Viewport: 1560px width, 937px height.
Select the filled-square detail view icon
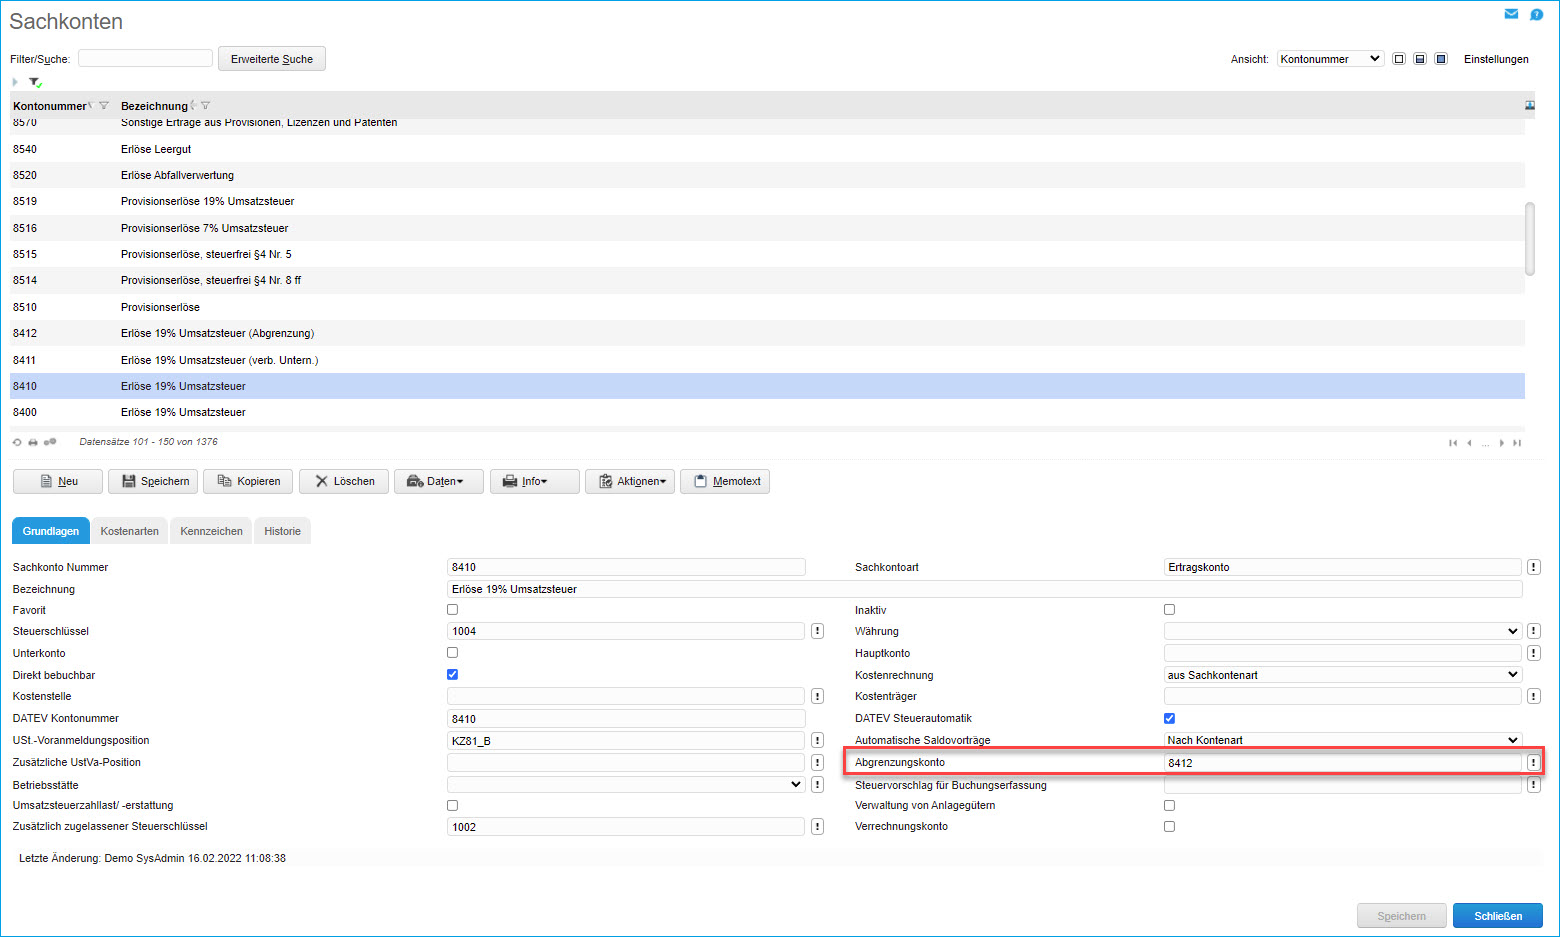point(1441,59)
